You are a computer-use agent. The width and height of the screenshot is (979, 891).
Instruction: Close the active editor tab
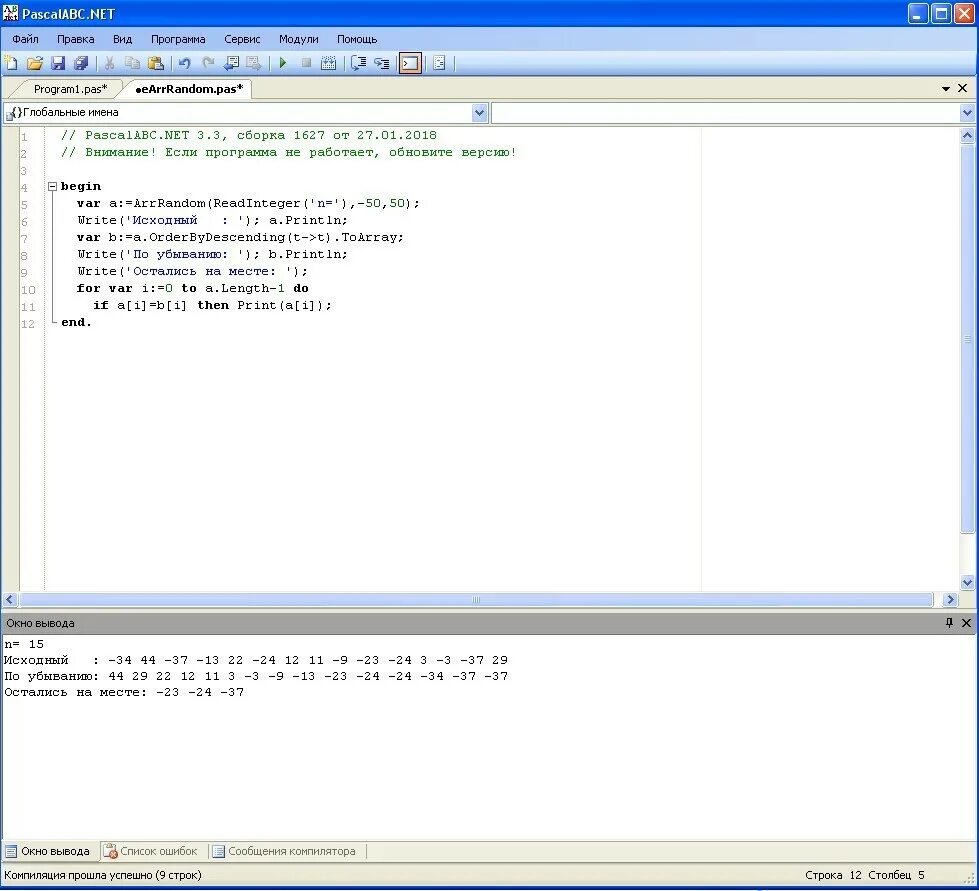click(963, 89)
